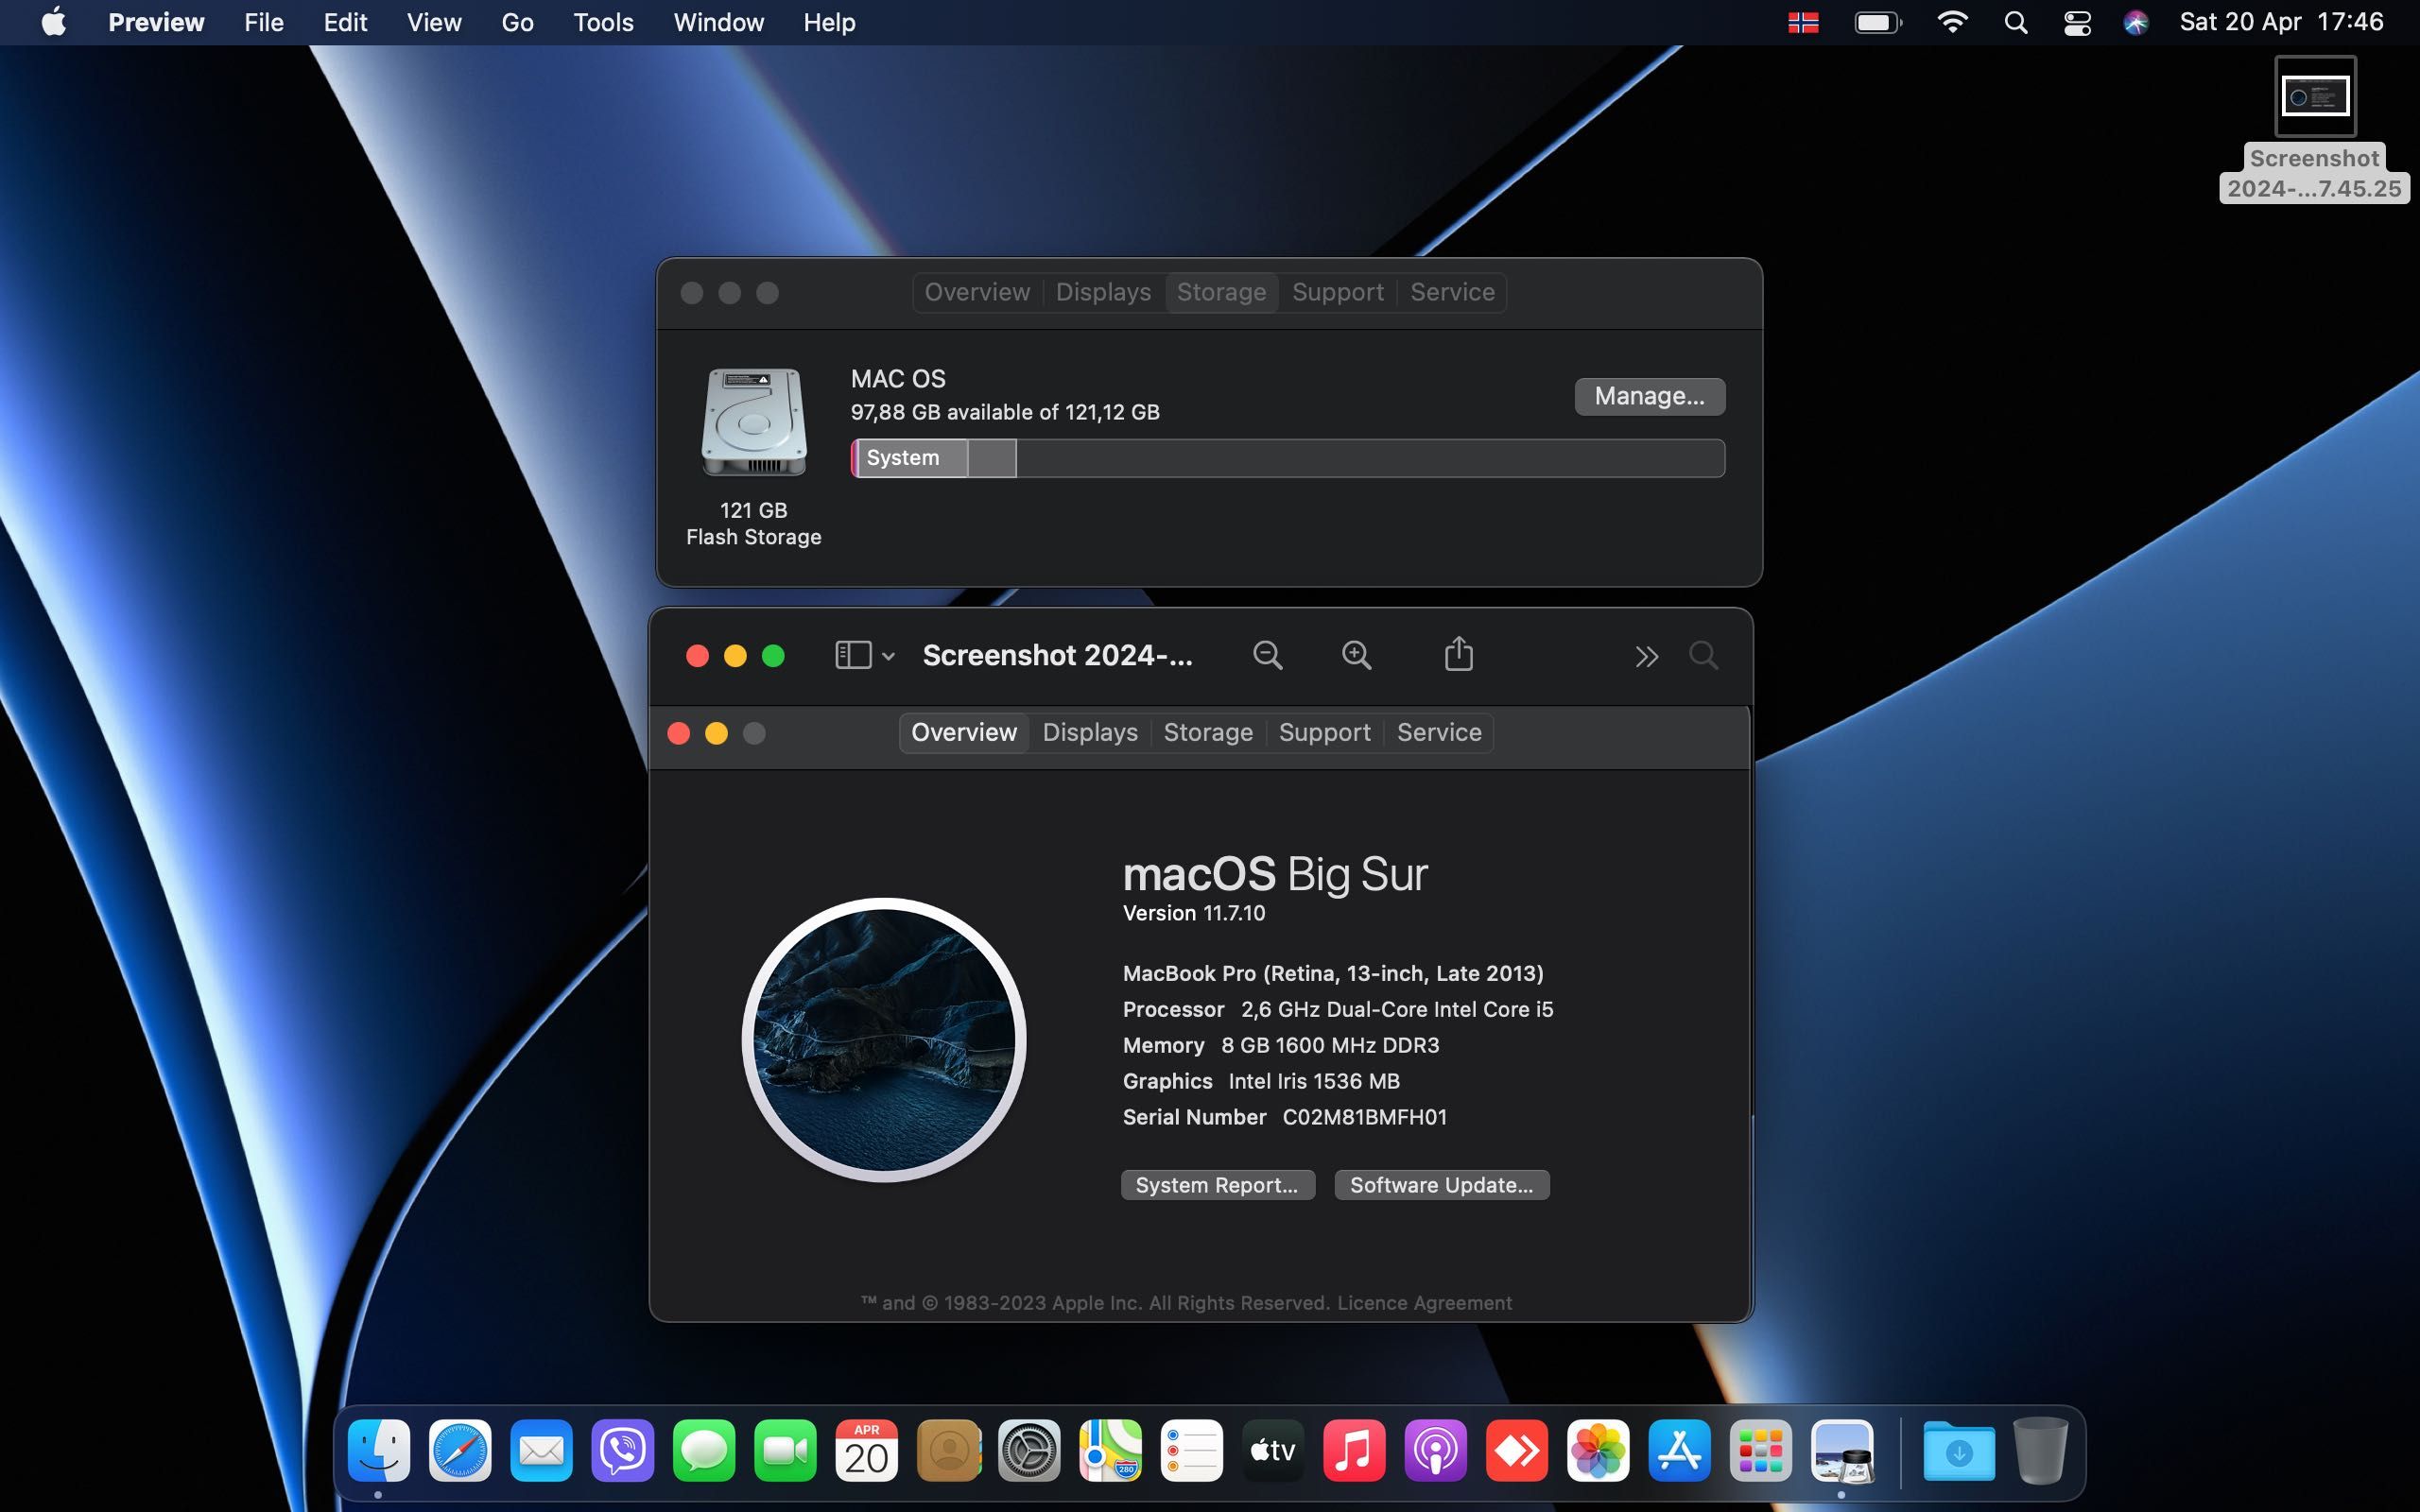Screen dimensions: 2420x1512
Task: Click the Storage tab inside the Preview image
Action: (1208, 732)
